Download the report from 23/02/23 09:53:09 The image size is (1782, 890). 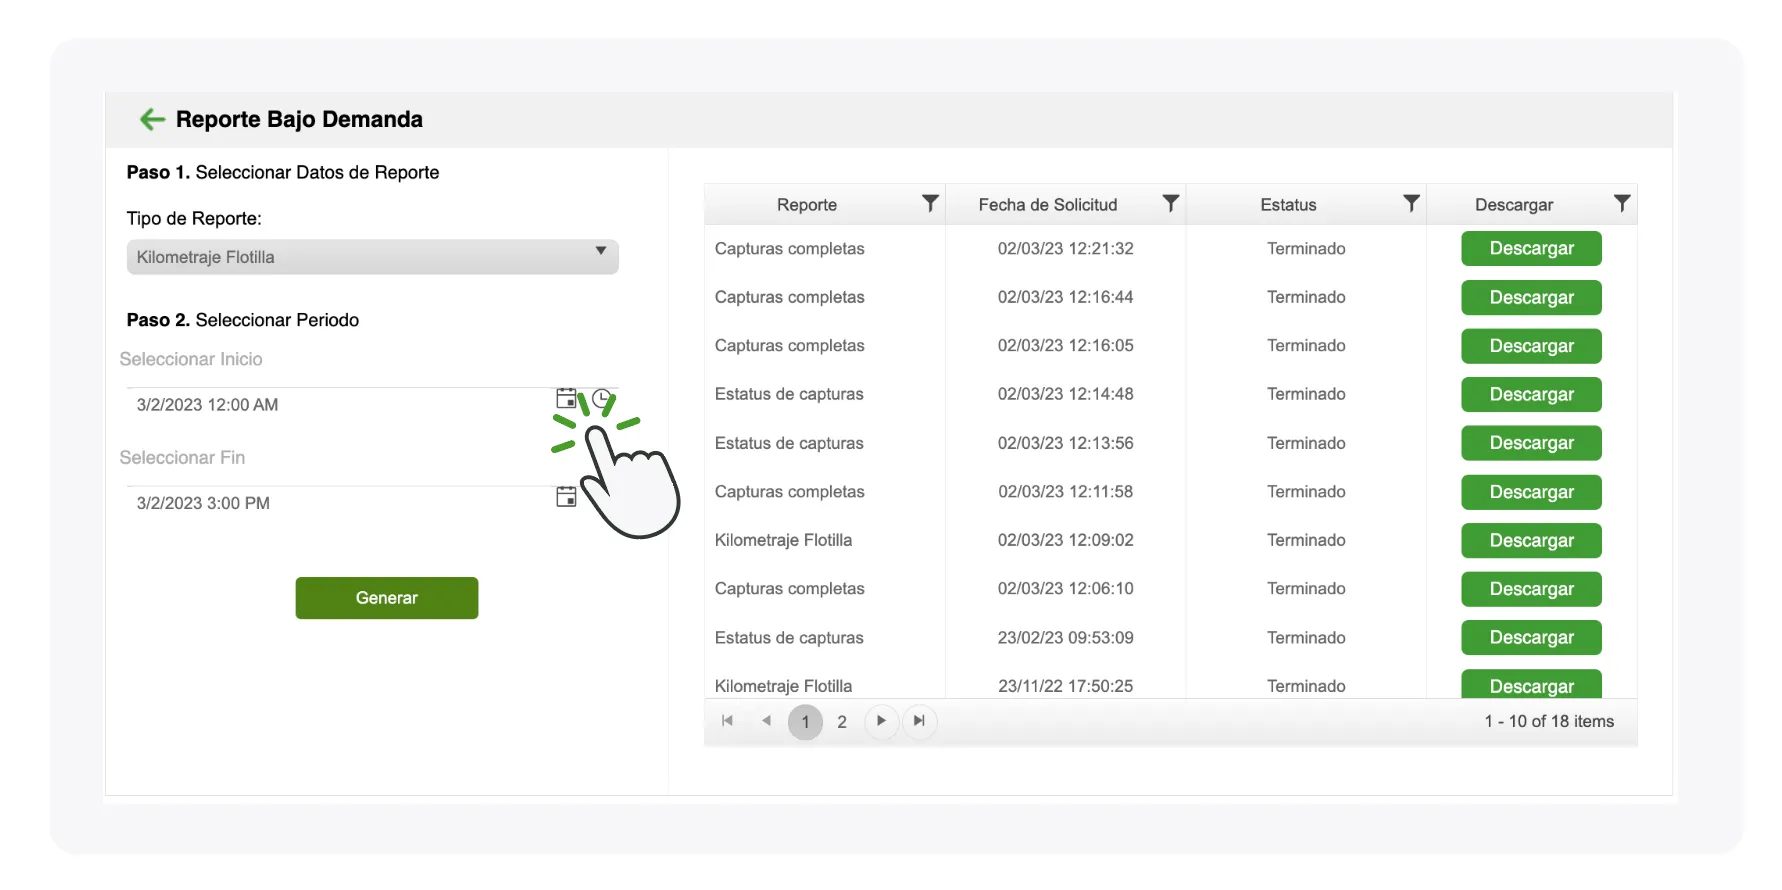coord(1531,638)
